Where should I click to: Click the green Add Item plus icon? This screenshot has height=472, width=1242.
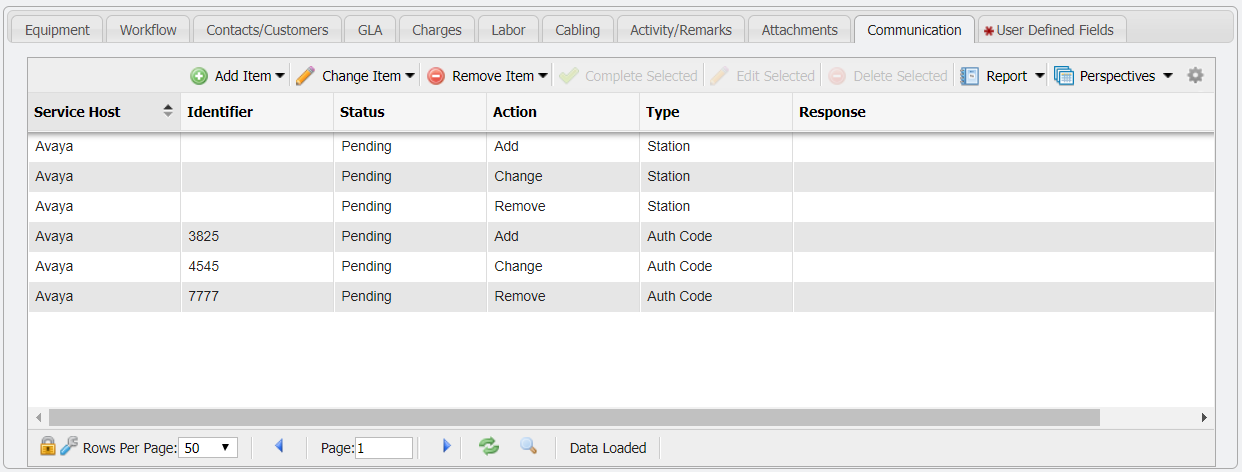click(199, 76)
